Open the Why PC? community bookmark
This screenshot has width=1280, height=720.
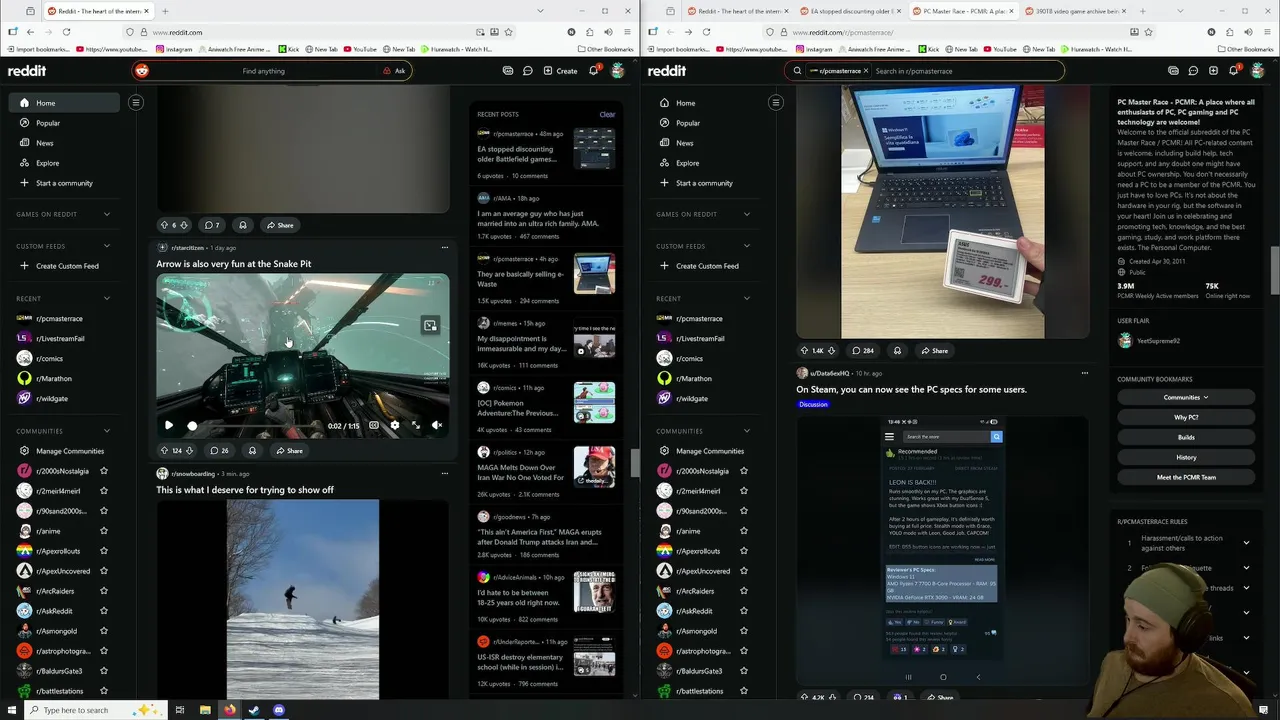pos(1186,417)
